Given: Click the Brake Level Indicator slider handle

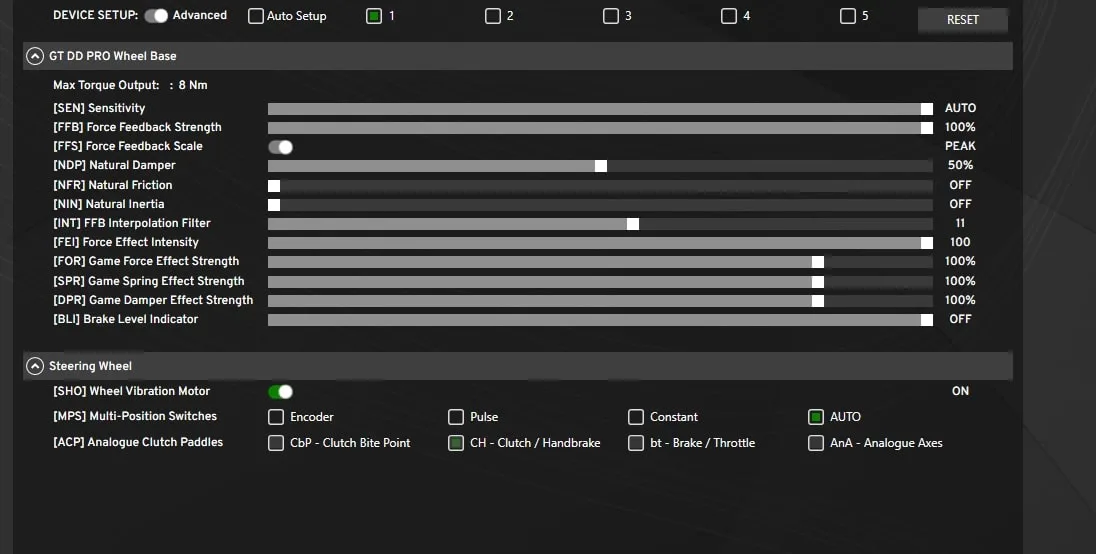Looking at the screenshot, I should (x=927, y=320).
